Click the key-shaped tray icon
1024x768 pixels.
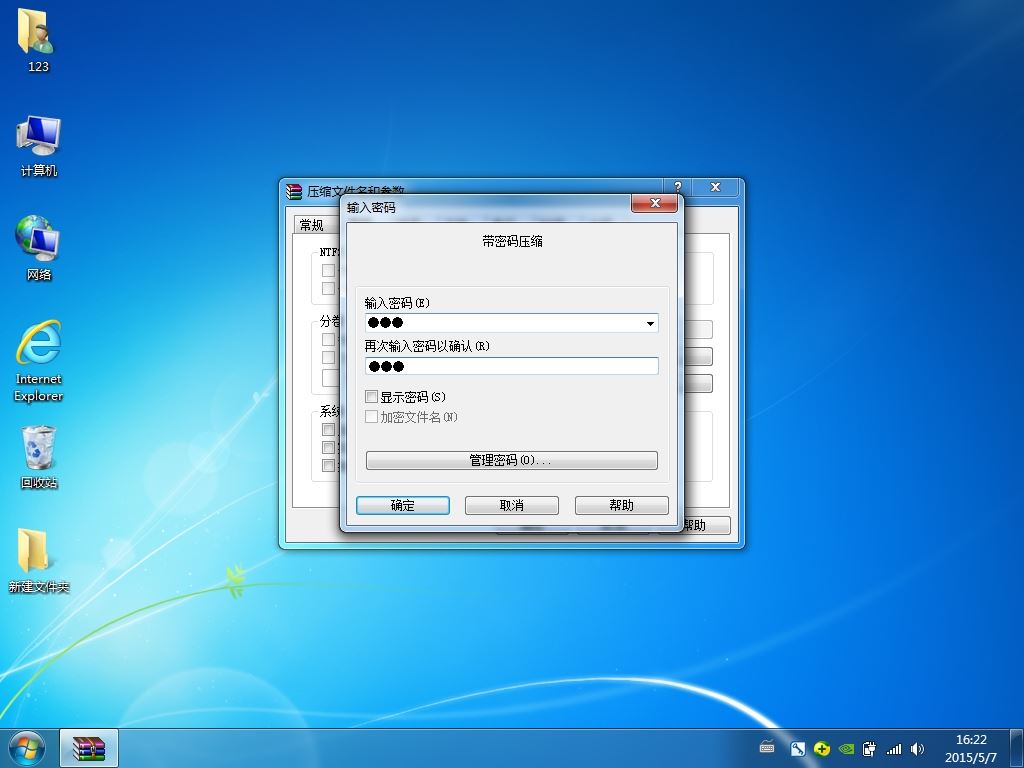pyautogui.click(x=797, y=749)
